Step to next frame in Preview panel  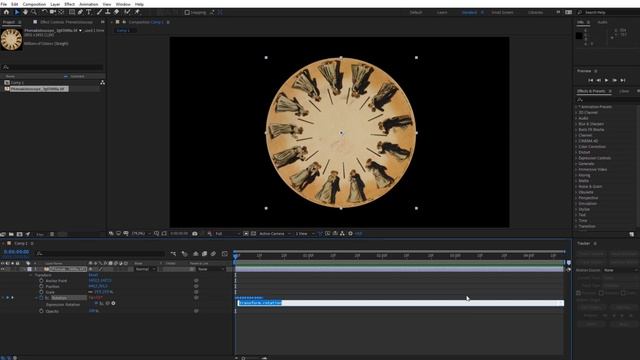[615, 80]
